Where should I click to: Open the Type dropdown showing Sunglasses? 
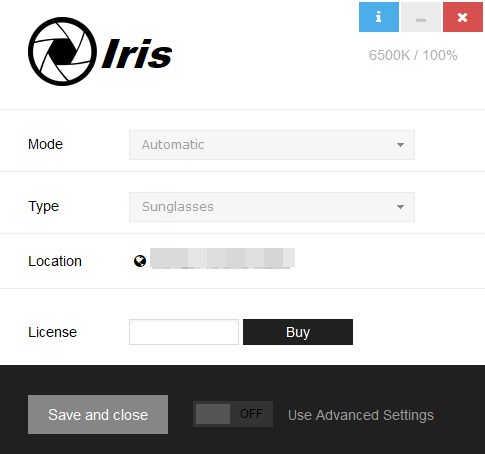tap(272, 207)
